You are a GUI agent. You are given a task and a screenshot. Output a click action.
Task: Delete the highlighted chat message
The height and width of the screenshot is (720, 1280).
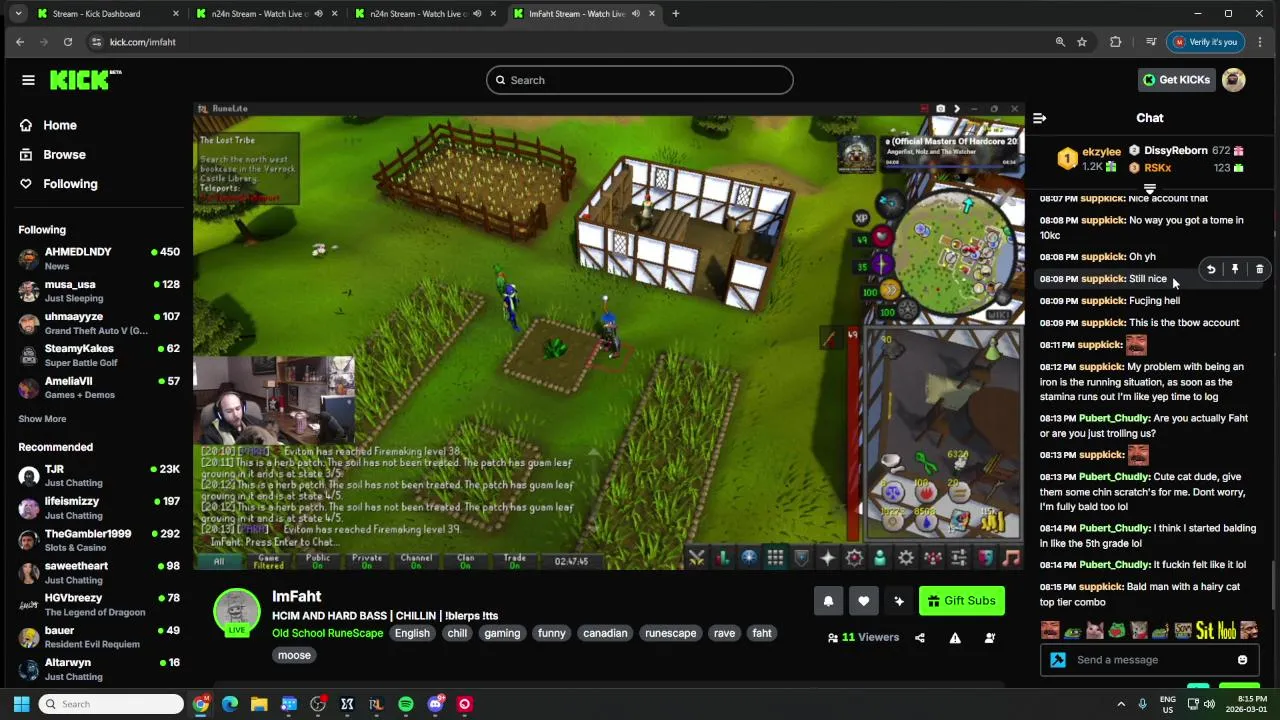[1259, 269]
